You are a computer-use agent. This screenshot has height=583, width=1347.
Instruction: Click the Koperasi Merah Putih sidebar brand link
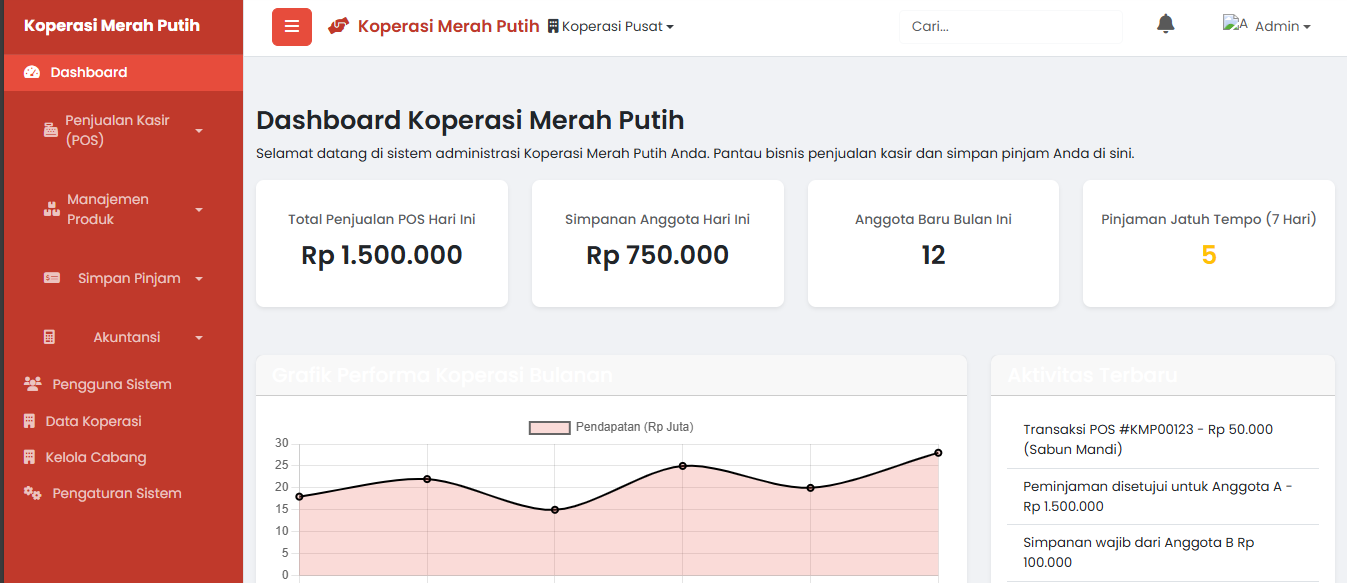click(x=112, y=26)
